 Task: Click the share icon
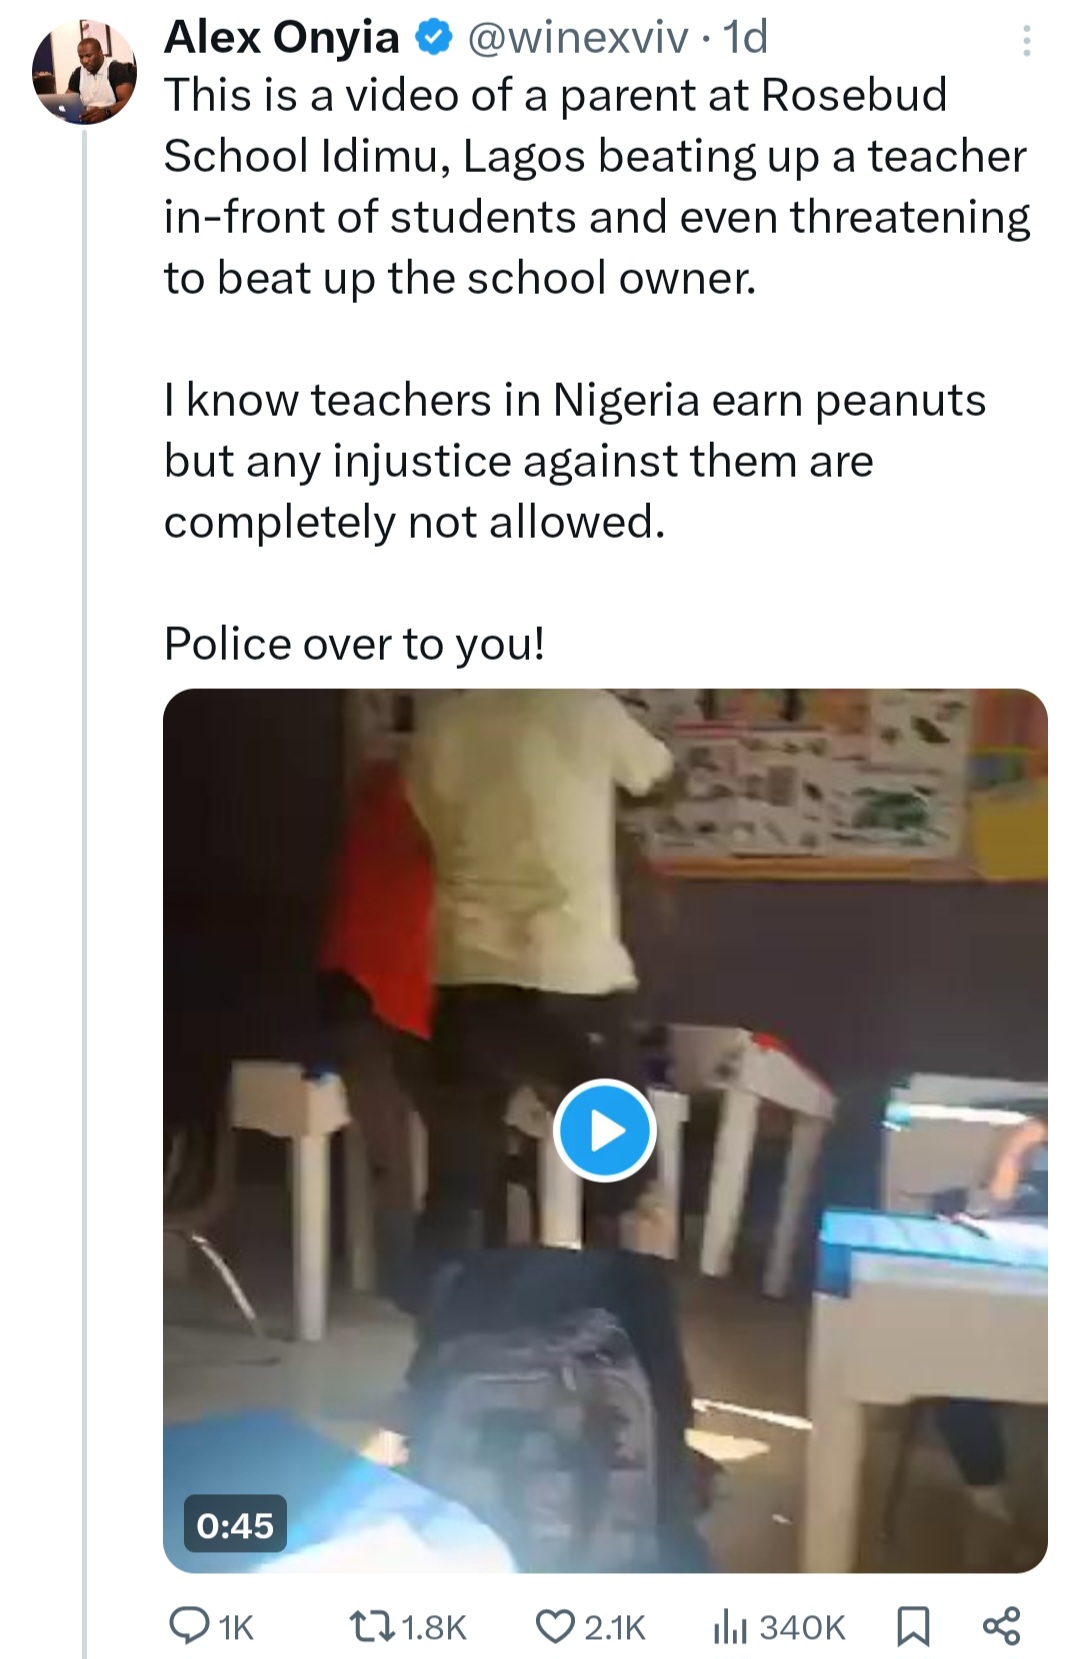point(1001,1626)
